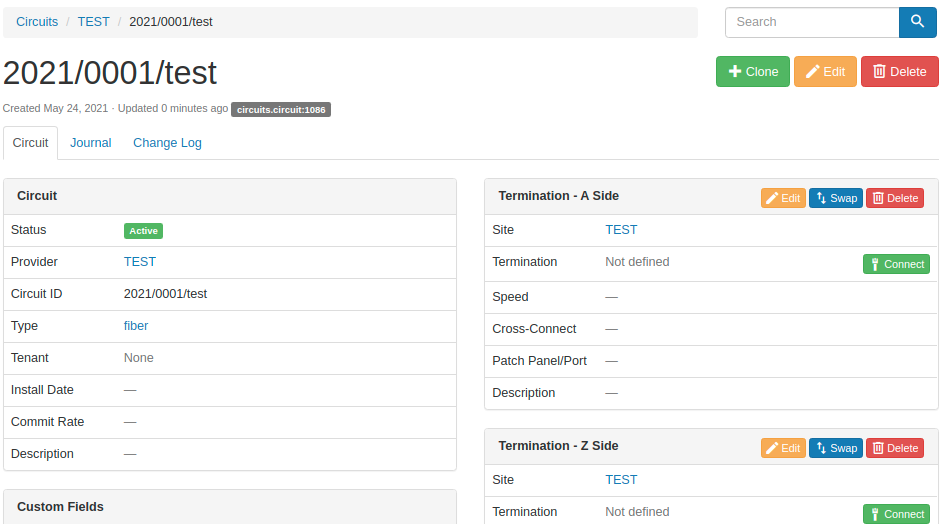Screen dimensions: 942x524
Task: Open the fiber circuit type link
Action: [136, 326]
